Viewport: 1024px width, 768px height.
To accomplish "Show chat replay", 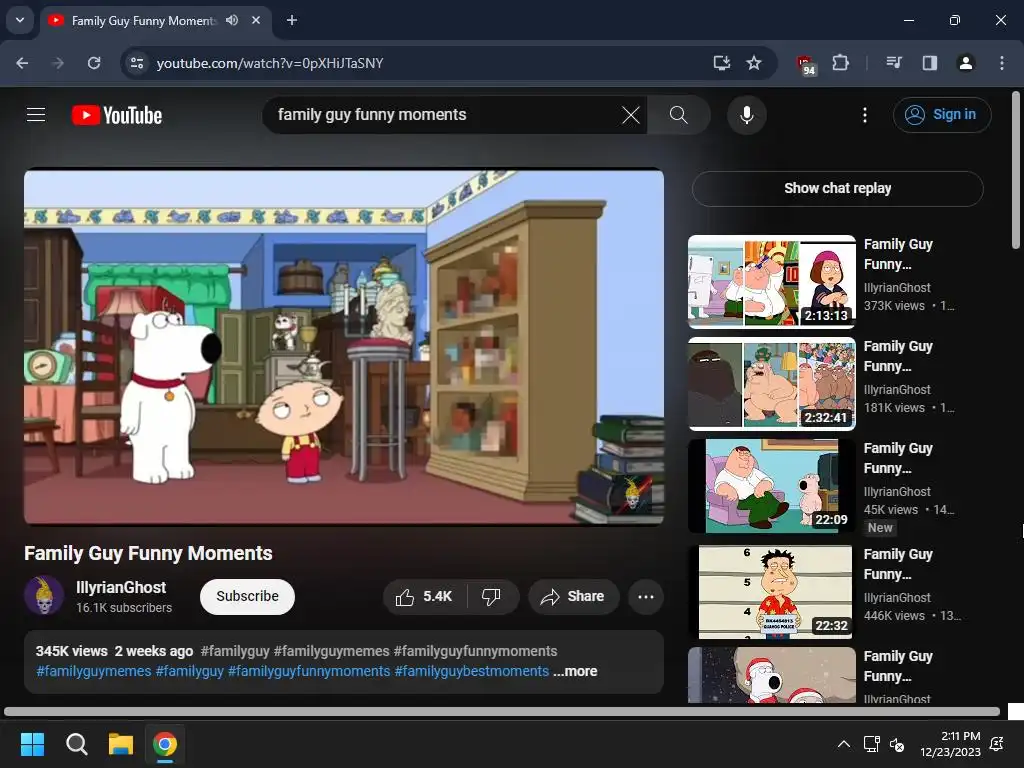I will click(x=837, y=188).
